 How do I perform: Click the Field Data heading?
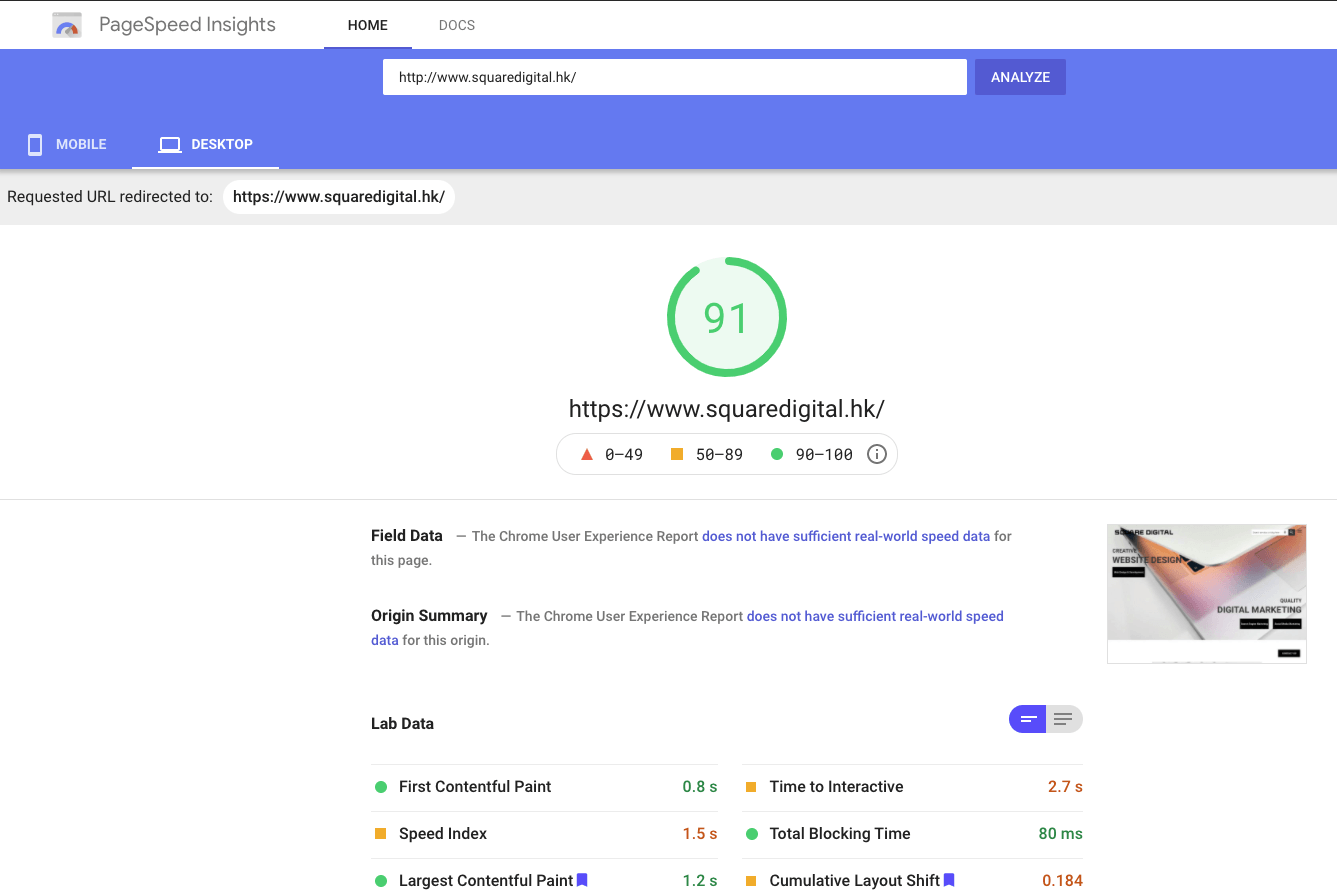coord(407,536)
